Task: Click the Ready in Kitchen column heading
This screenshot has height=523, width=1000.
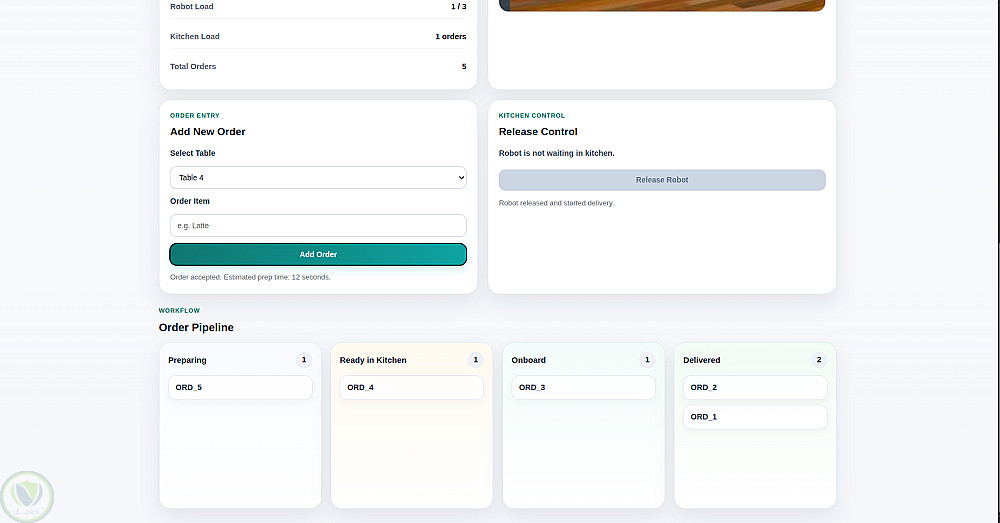Action: (x=373, y=360)
